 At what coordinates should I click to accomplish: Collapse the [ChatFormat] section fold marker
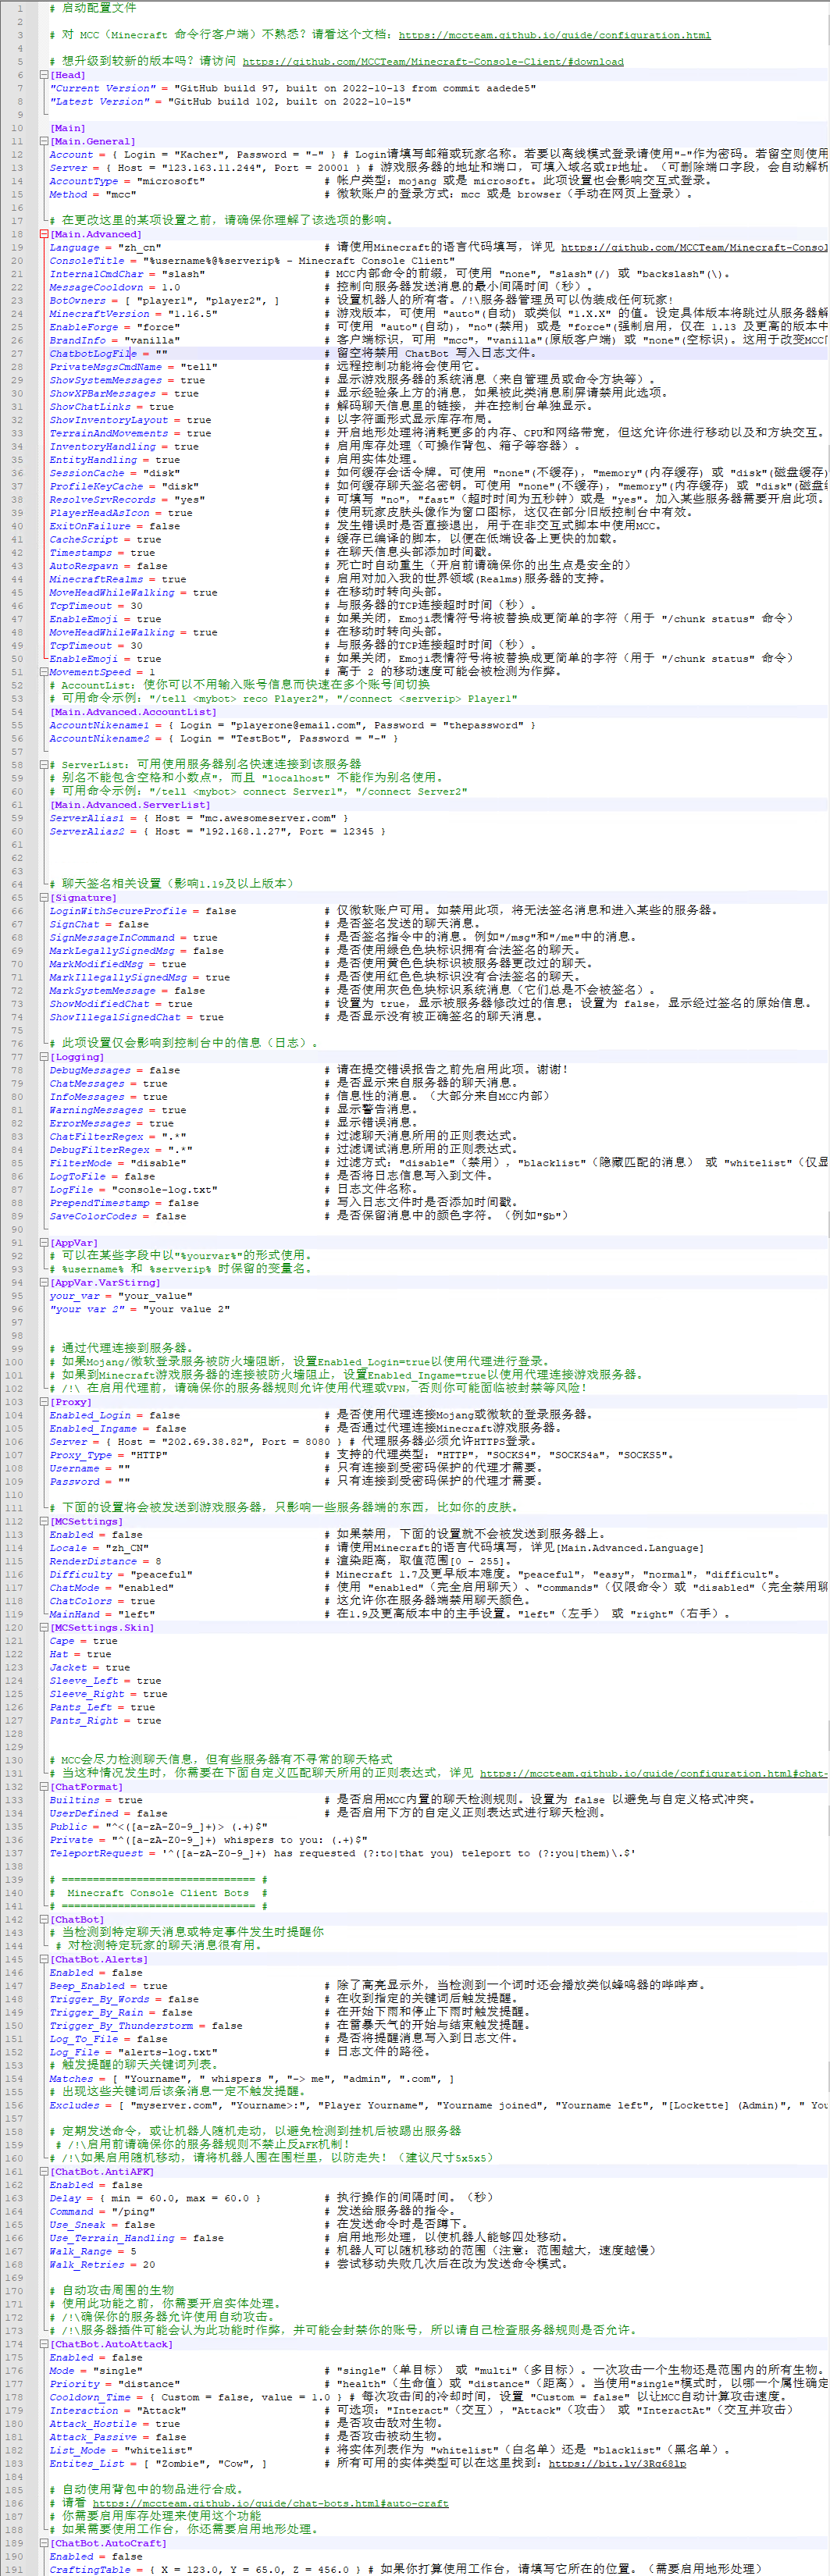(x=44, y=1787)
